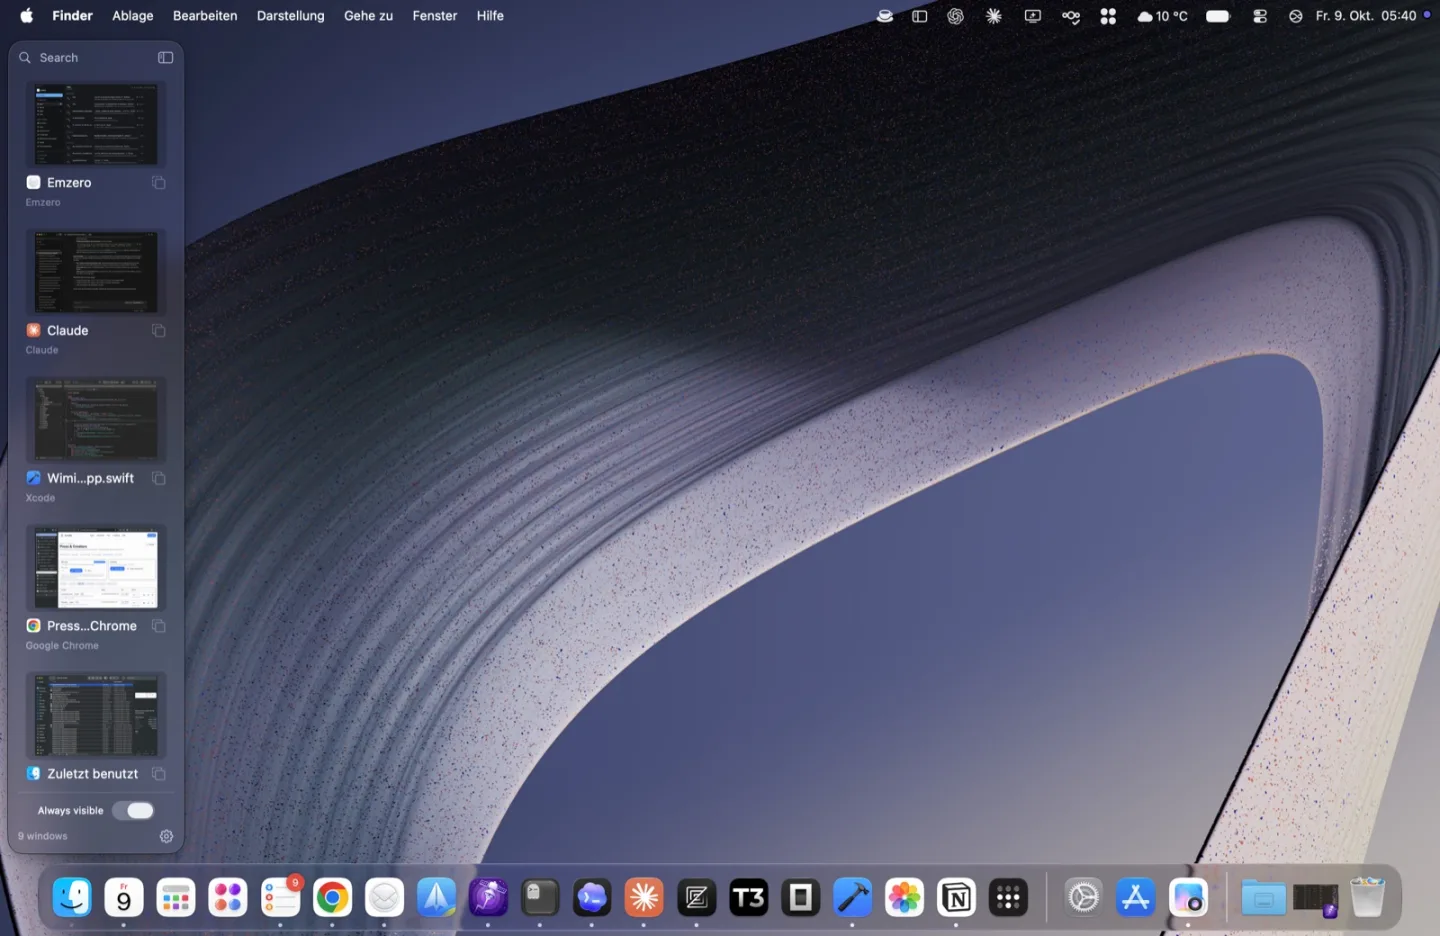This screenshot has height=936, width=1440.
Task: Open the weather 10 °C menu bar item
Action: point(1162,16)
